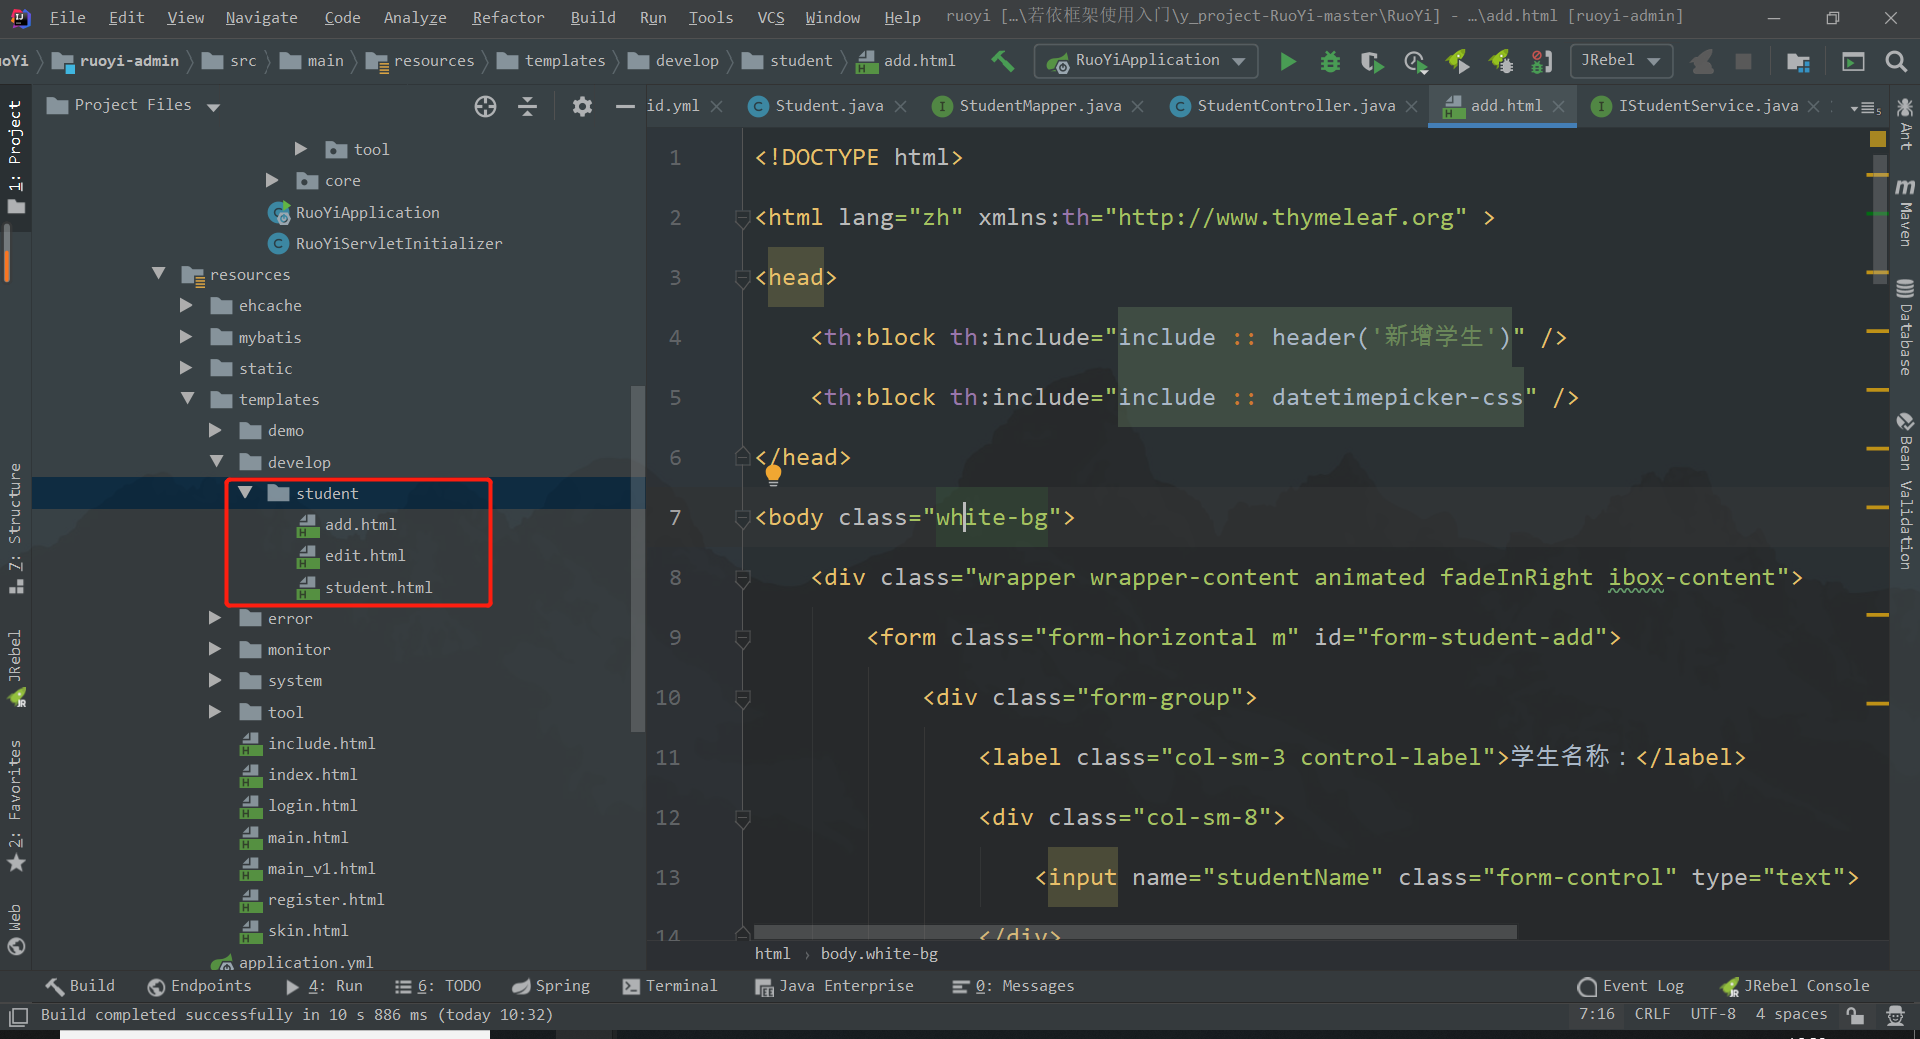Switch to StudentMapper.java tab
1920x1039 pixels.
pyautogui.click(x=1040, y=105)
